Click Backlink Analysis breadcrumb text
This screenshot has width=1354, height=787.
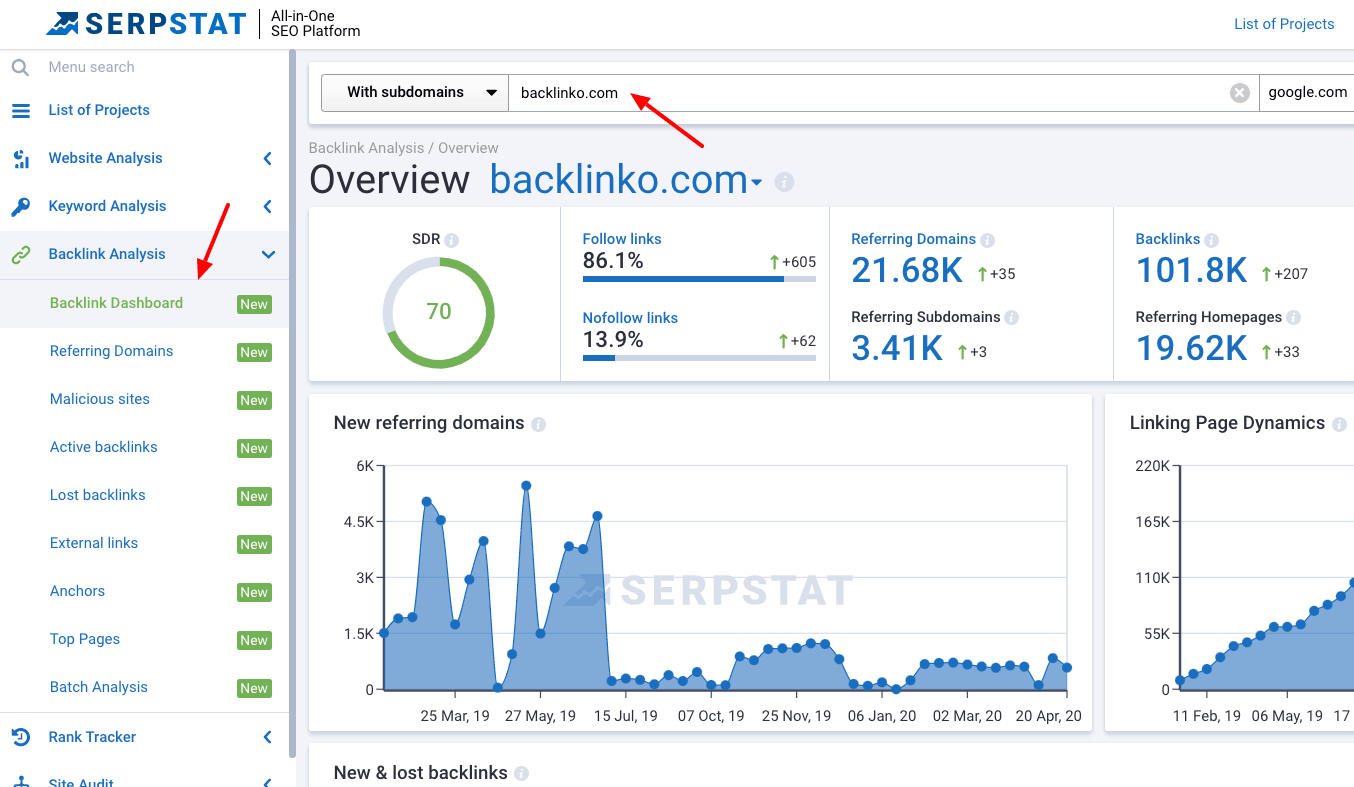(x=366, y=148)
